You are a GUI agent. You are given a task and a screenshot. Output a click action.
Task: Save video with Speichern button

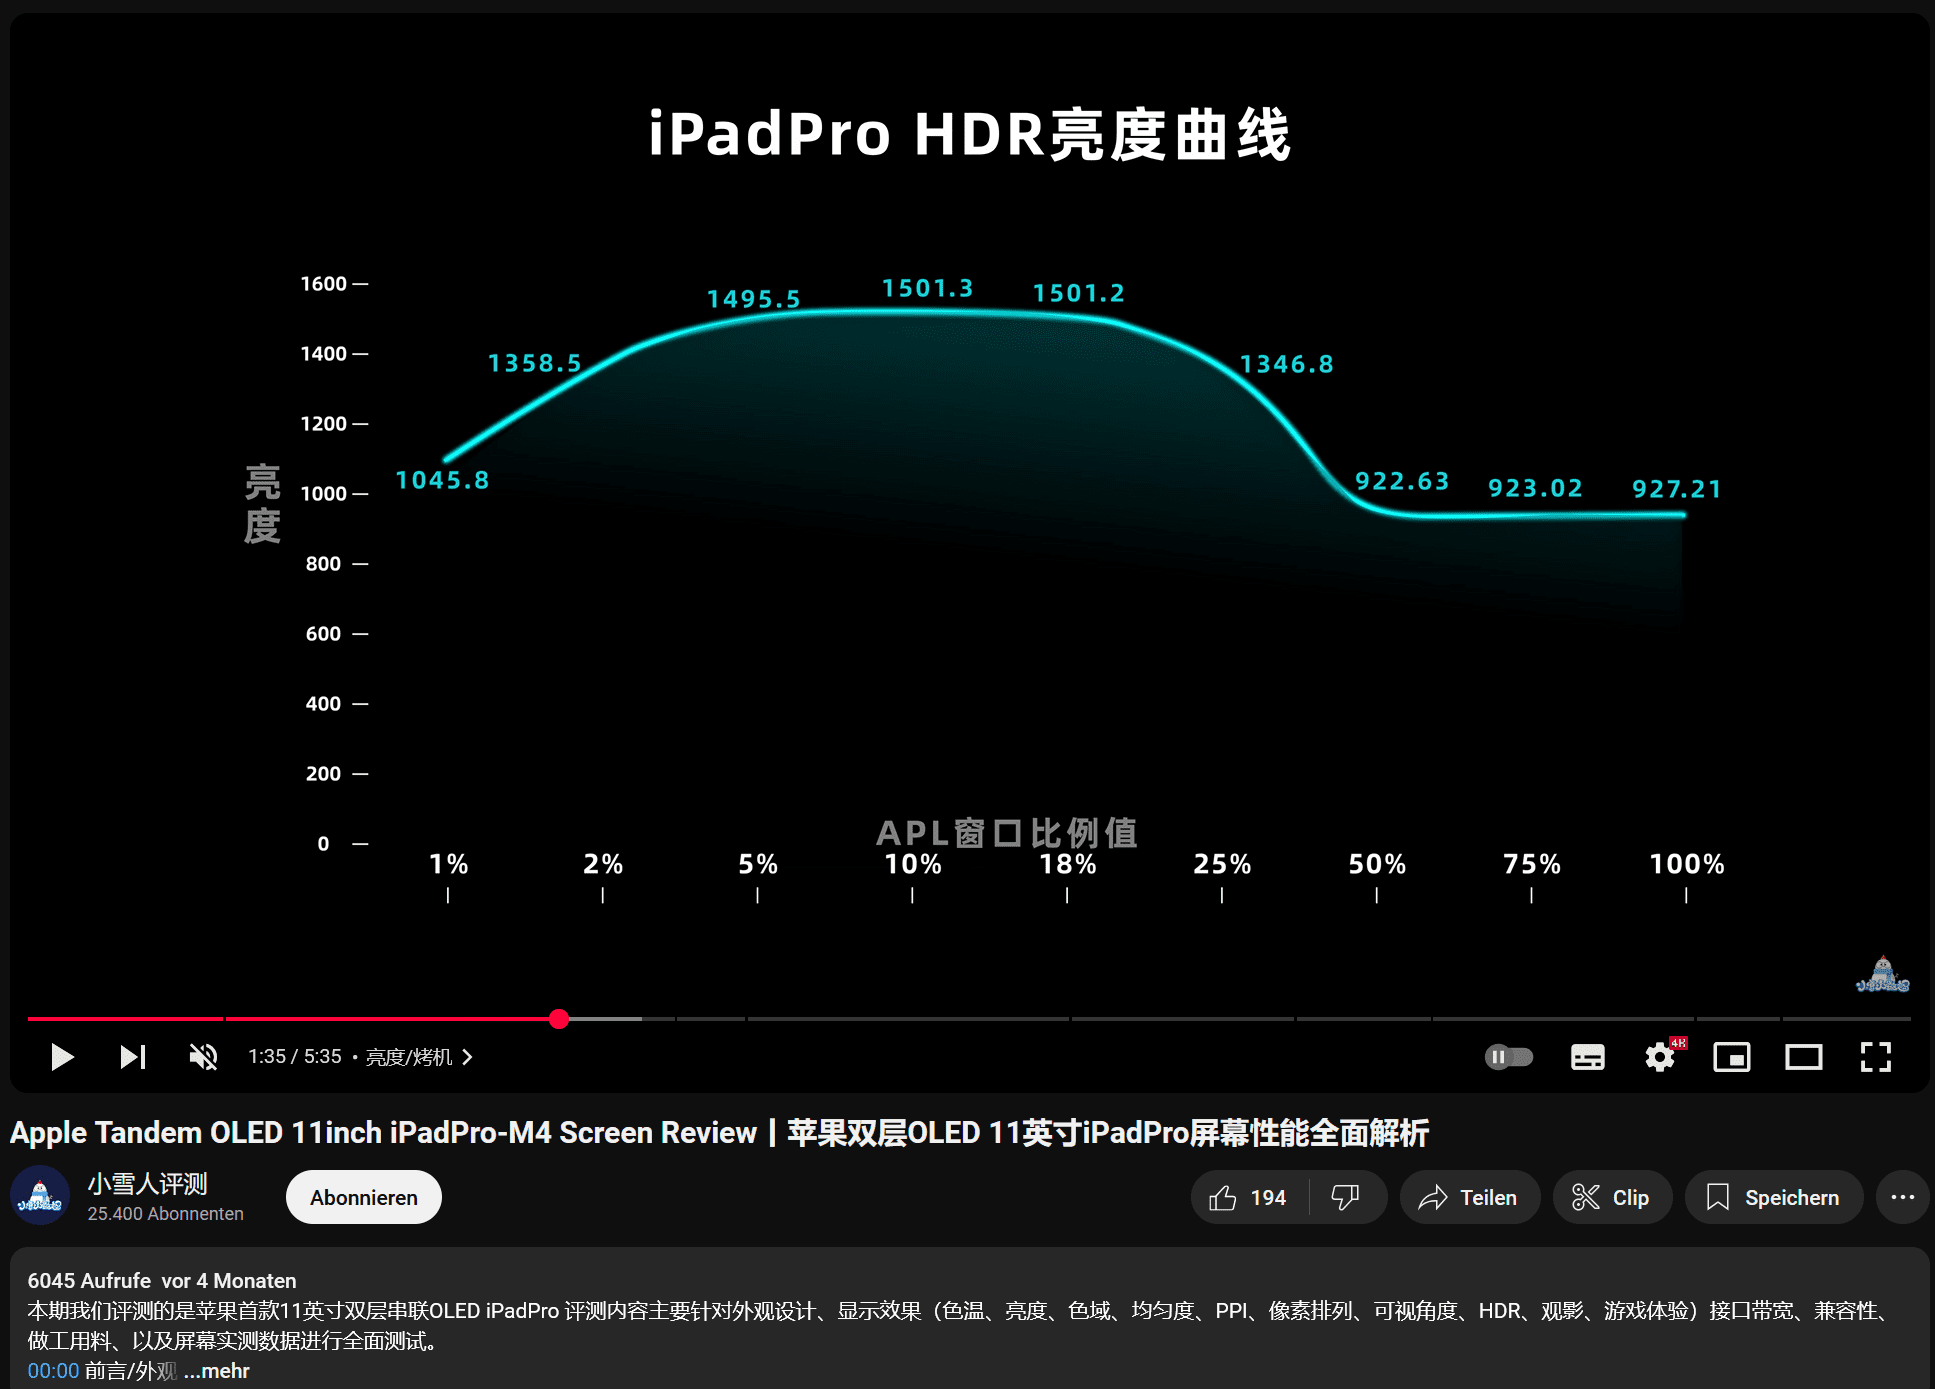click(x=1774, y=1197)
